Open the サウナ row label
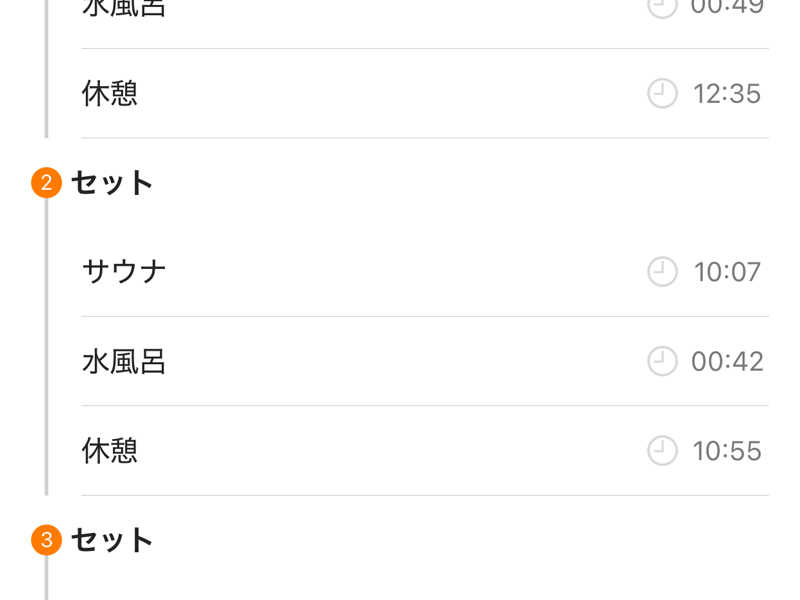 124,272
